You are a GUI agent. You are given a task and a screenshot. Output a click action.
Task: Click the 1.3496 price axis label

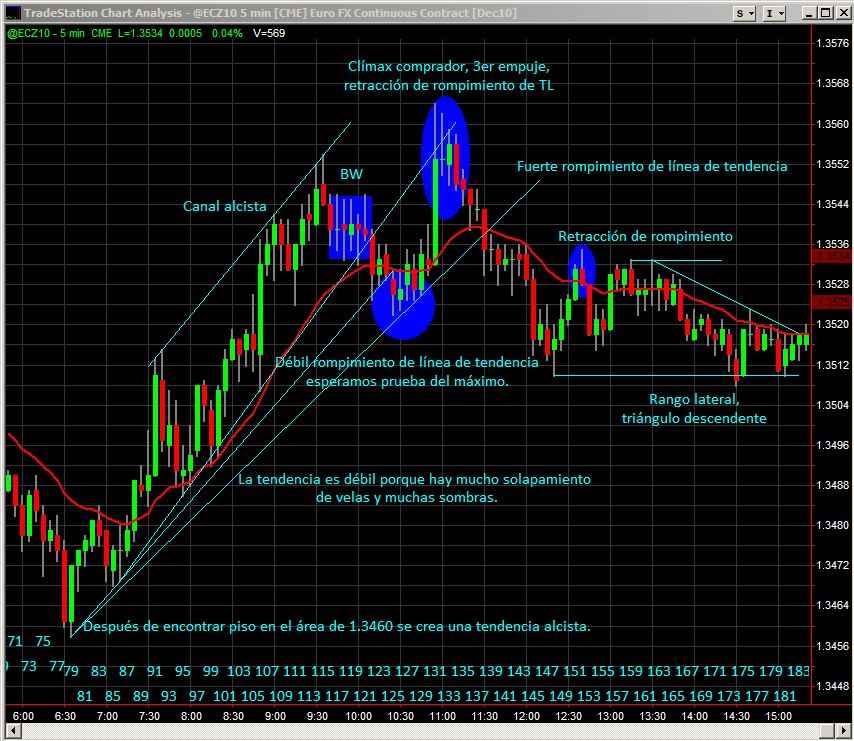833,445
